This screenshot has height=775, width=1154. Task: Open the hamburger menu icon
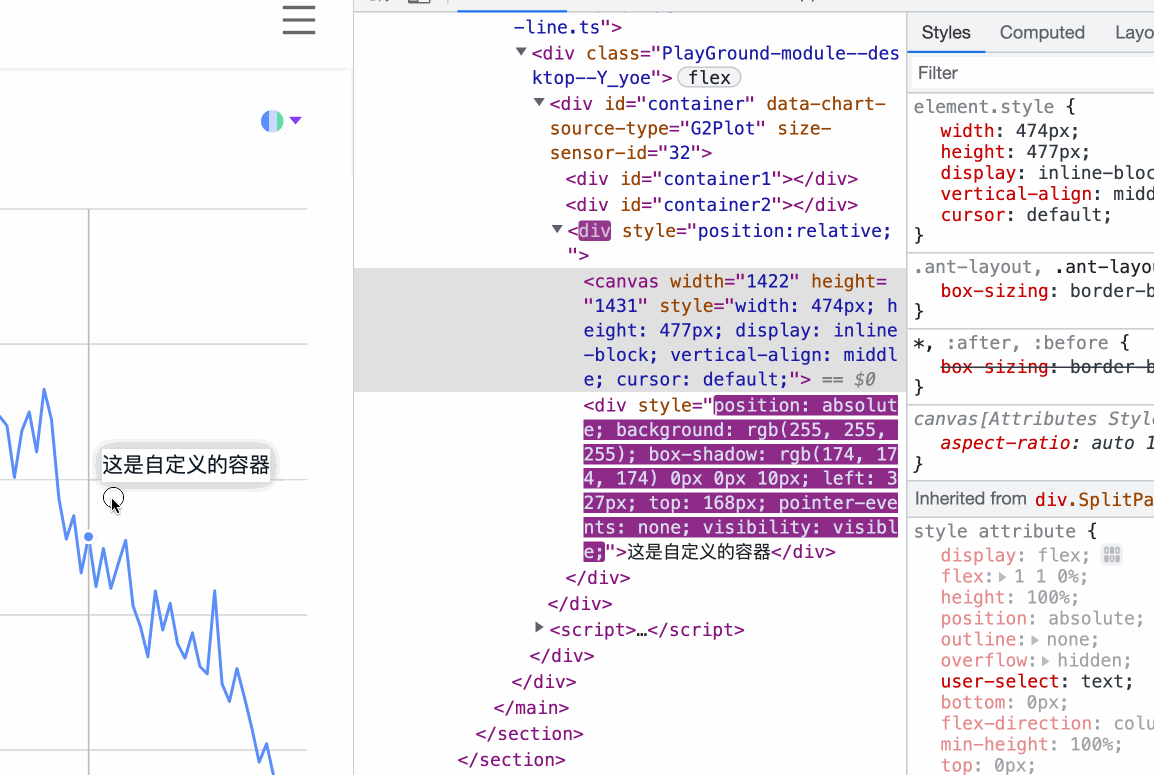[x=299, y=20]
